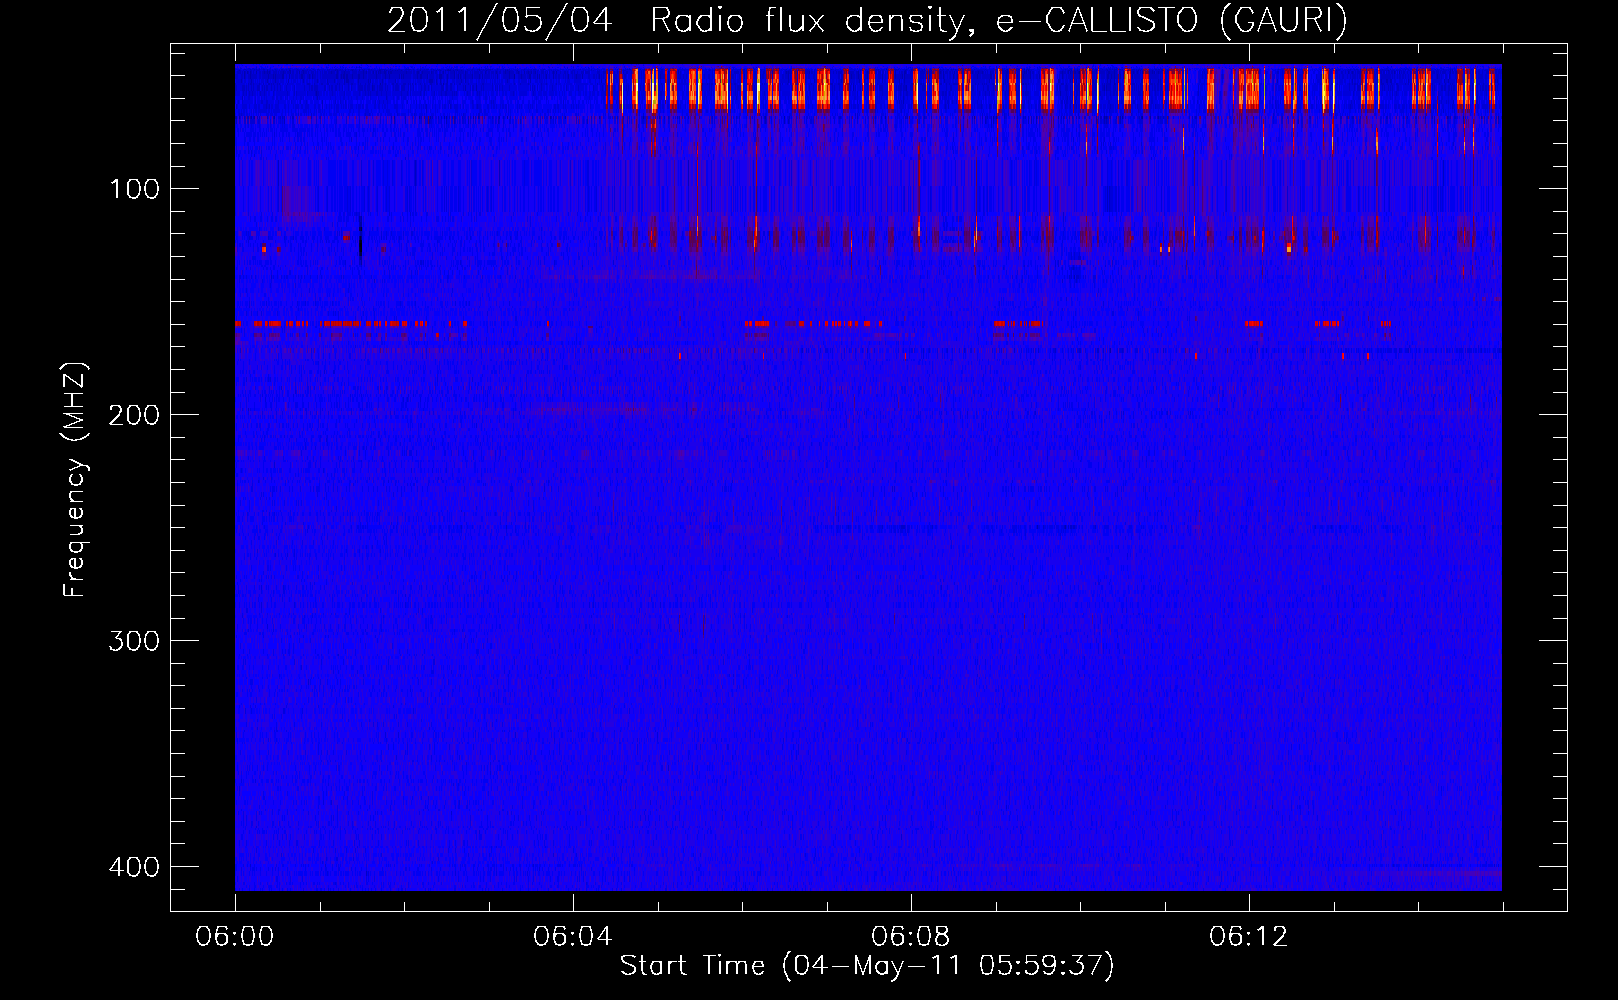Click the 06:04 time tick label
Viewport: 1618px width, 1000px height.
[x=573, y=937]
